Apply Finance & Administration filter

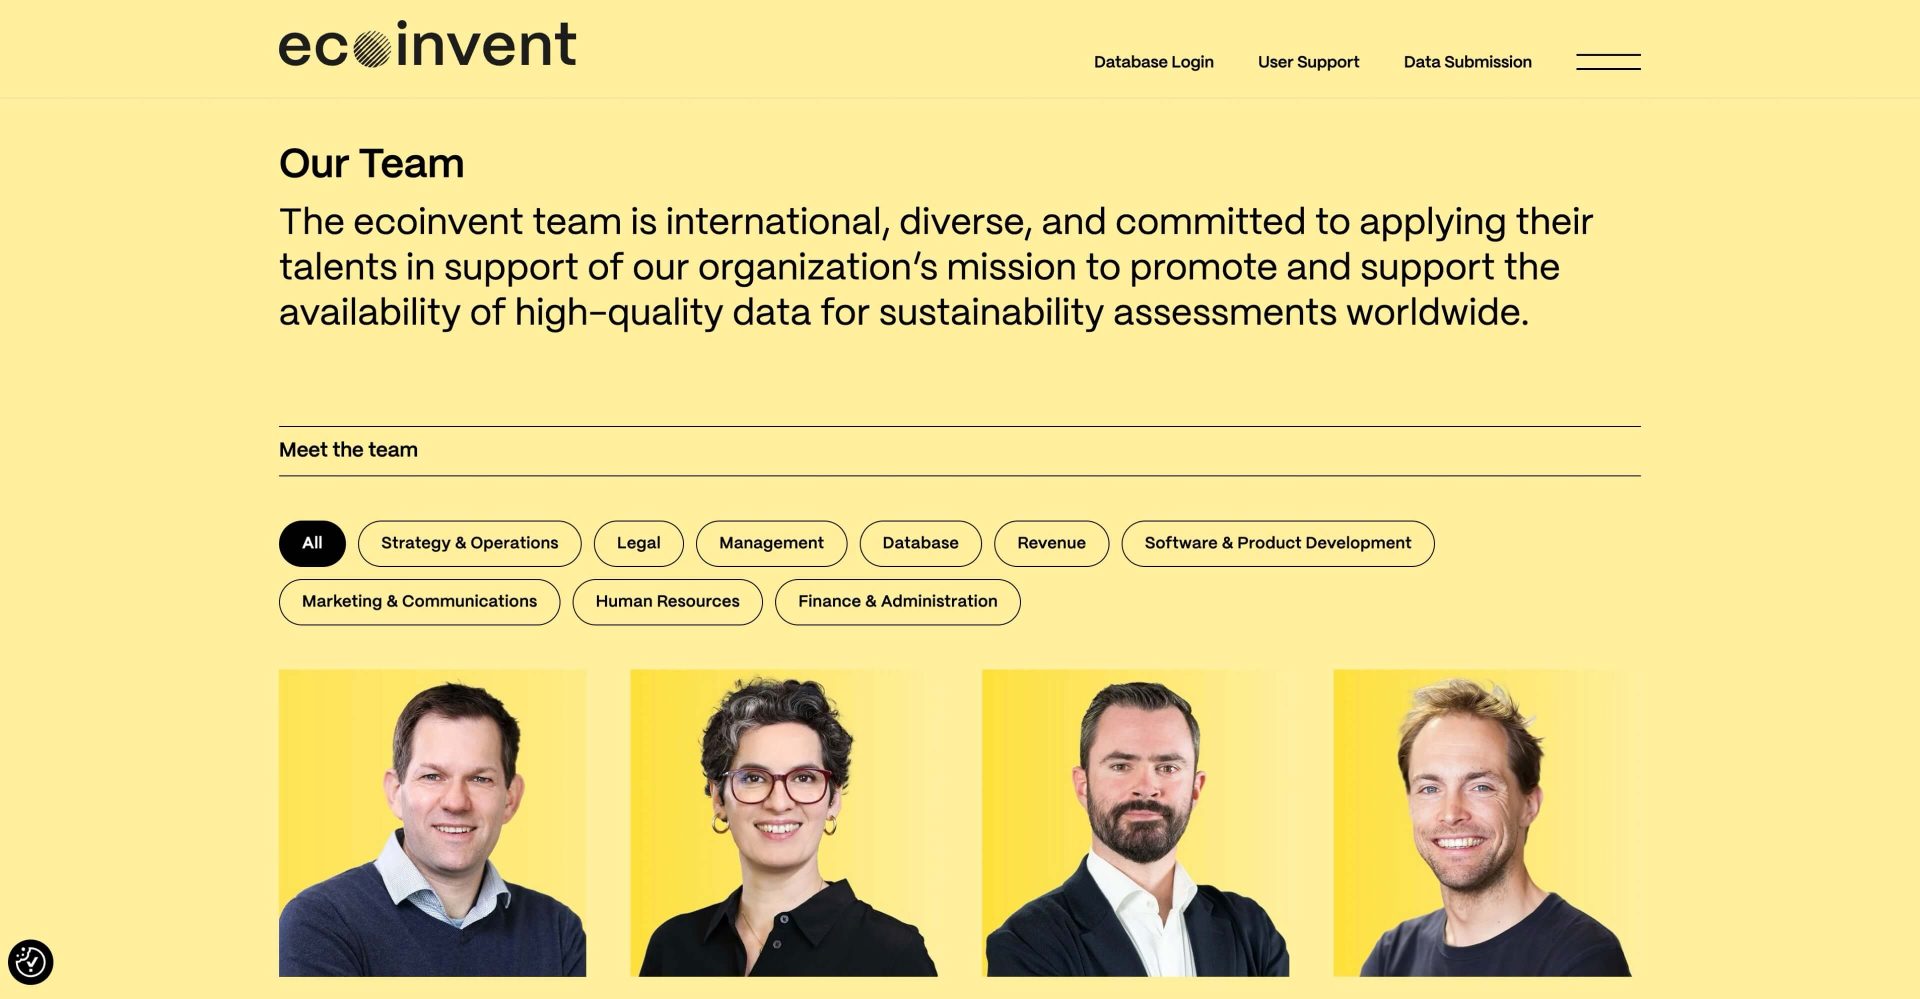point(897,601)
